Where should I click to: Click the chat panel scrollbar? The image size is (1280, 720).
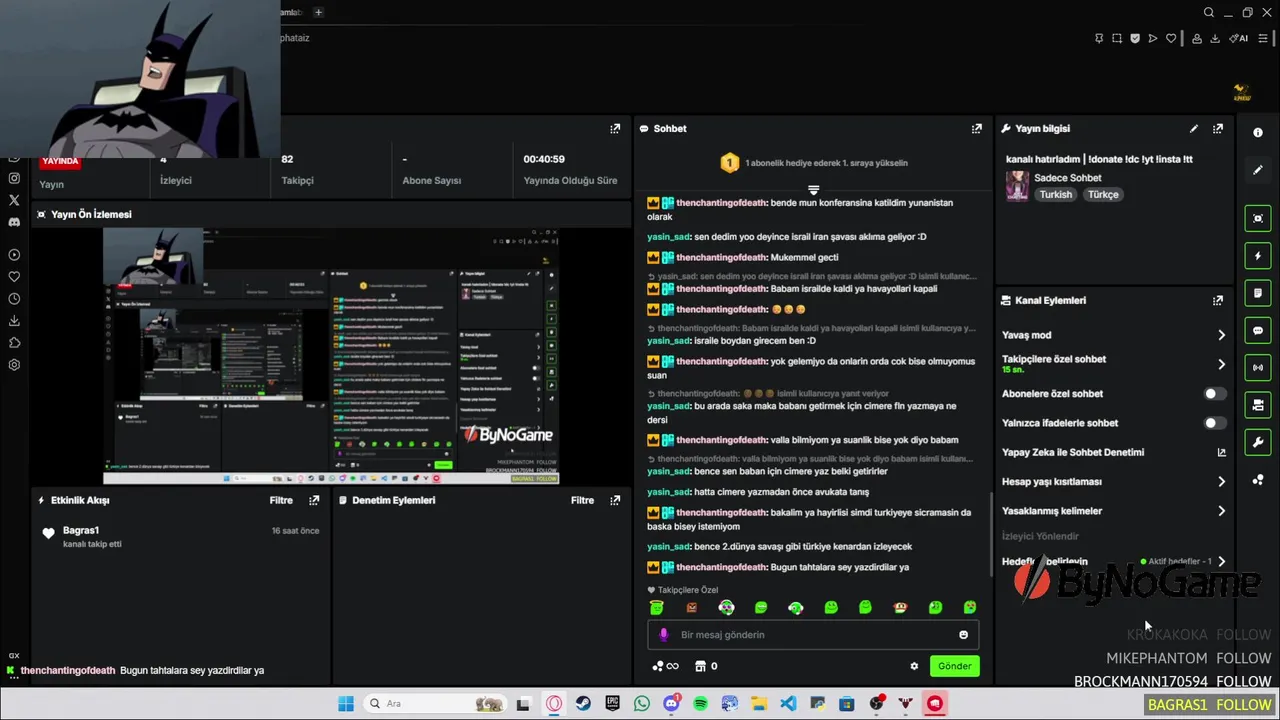click(x=991, y=535)
